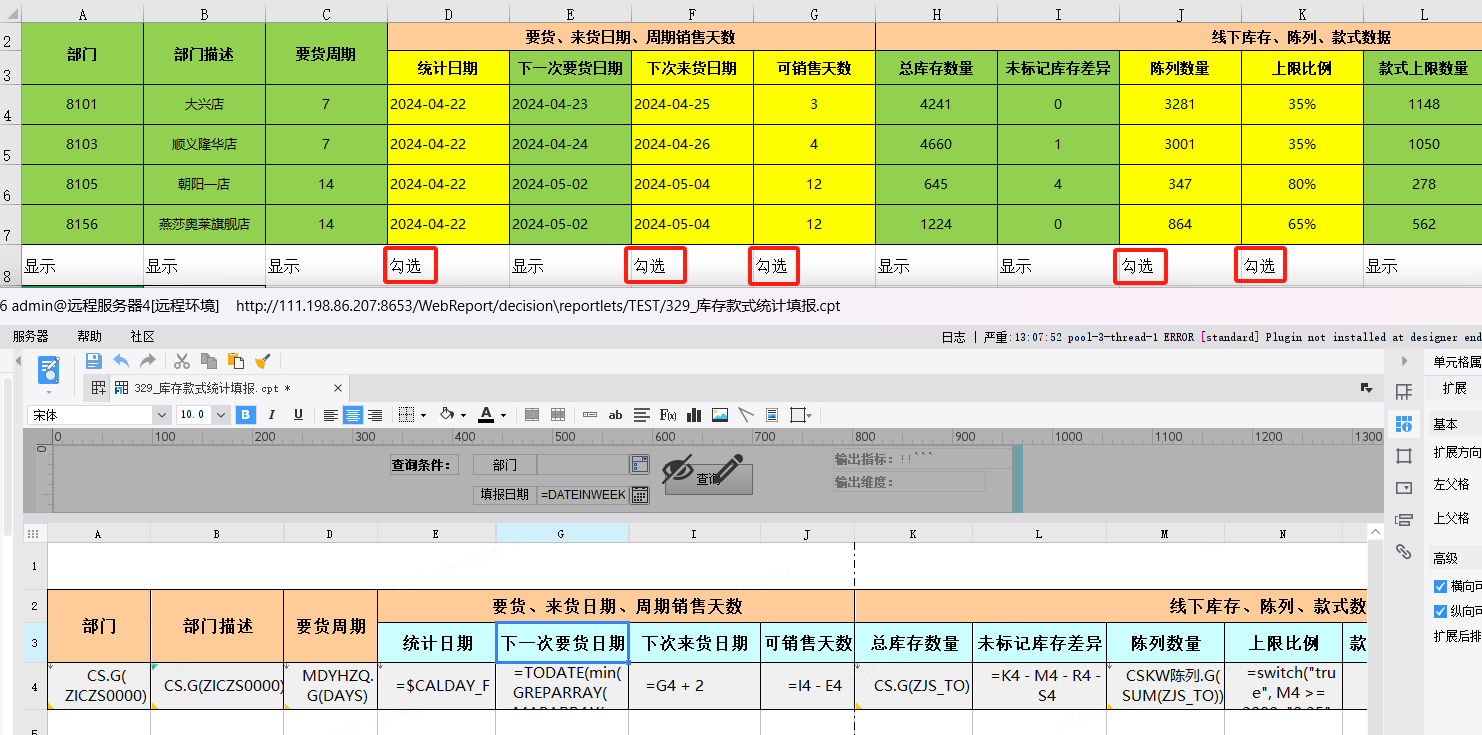
Task: Select the designer cell CS.G(ZJS_TO)
Action: point(913,686)
